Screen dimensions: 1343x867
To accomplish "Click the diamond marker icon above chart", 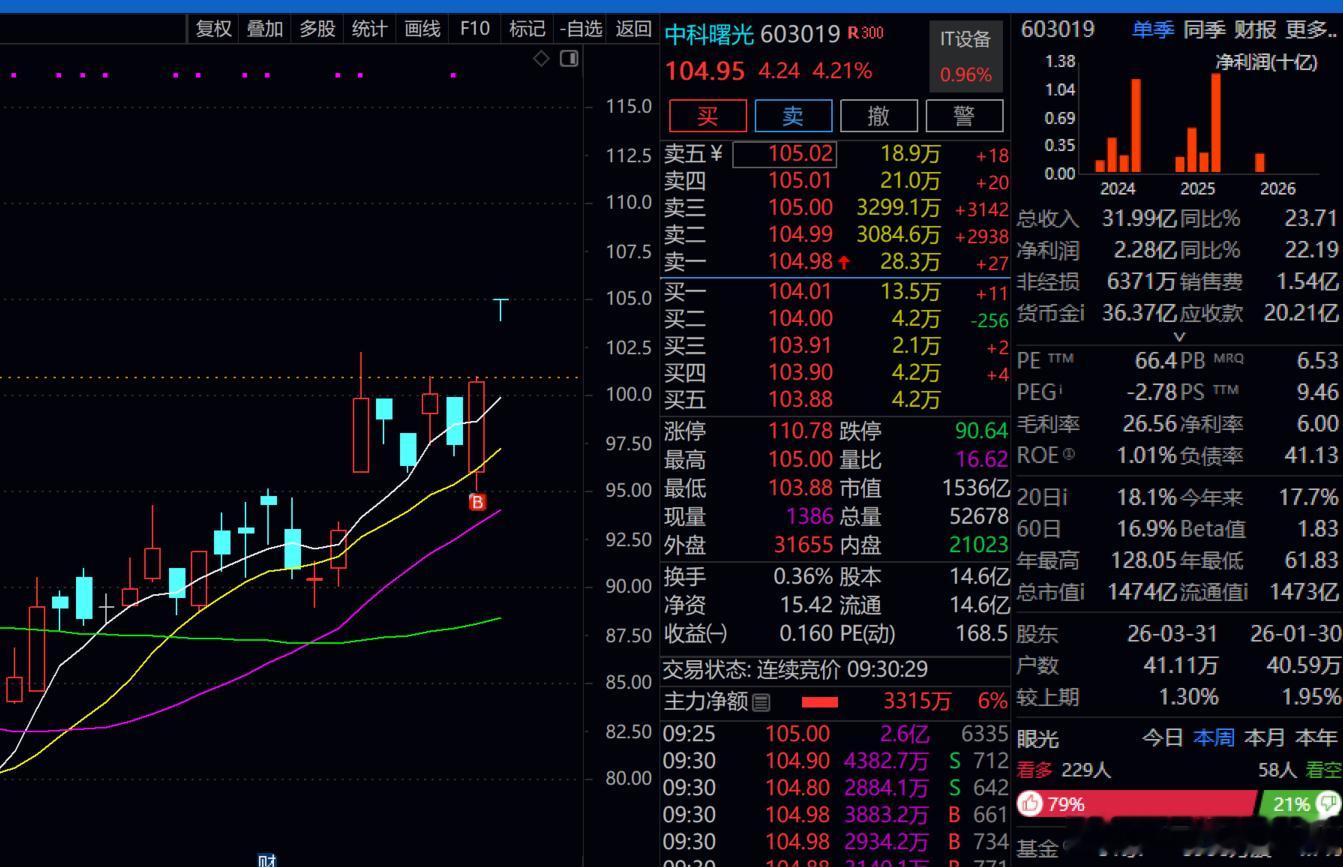I will [541, 59].
